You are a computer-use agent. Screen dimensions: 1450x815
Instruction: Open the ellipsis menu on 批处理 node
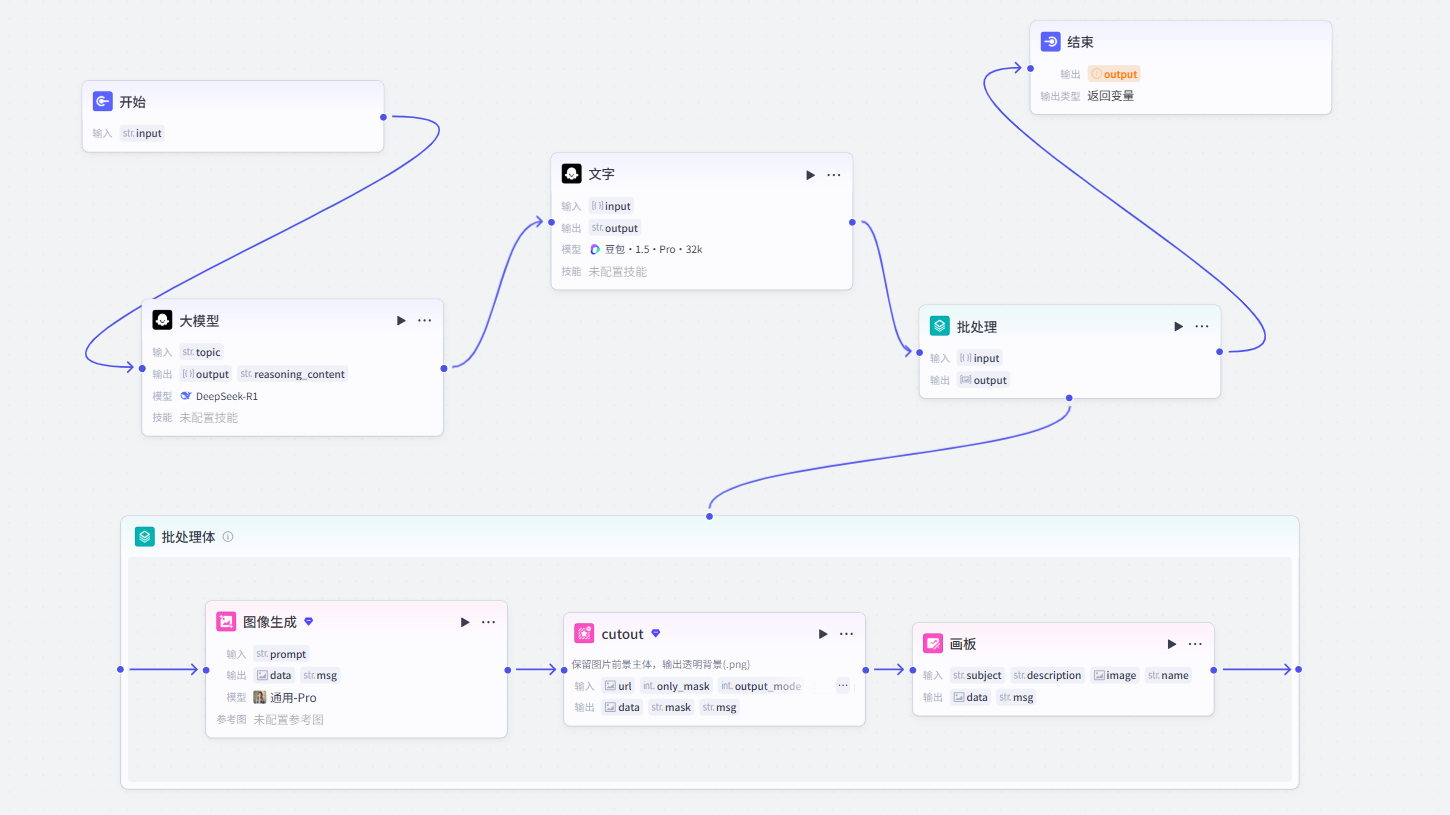pos(1202,327)
